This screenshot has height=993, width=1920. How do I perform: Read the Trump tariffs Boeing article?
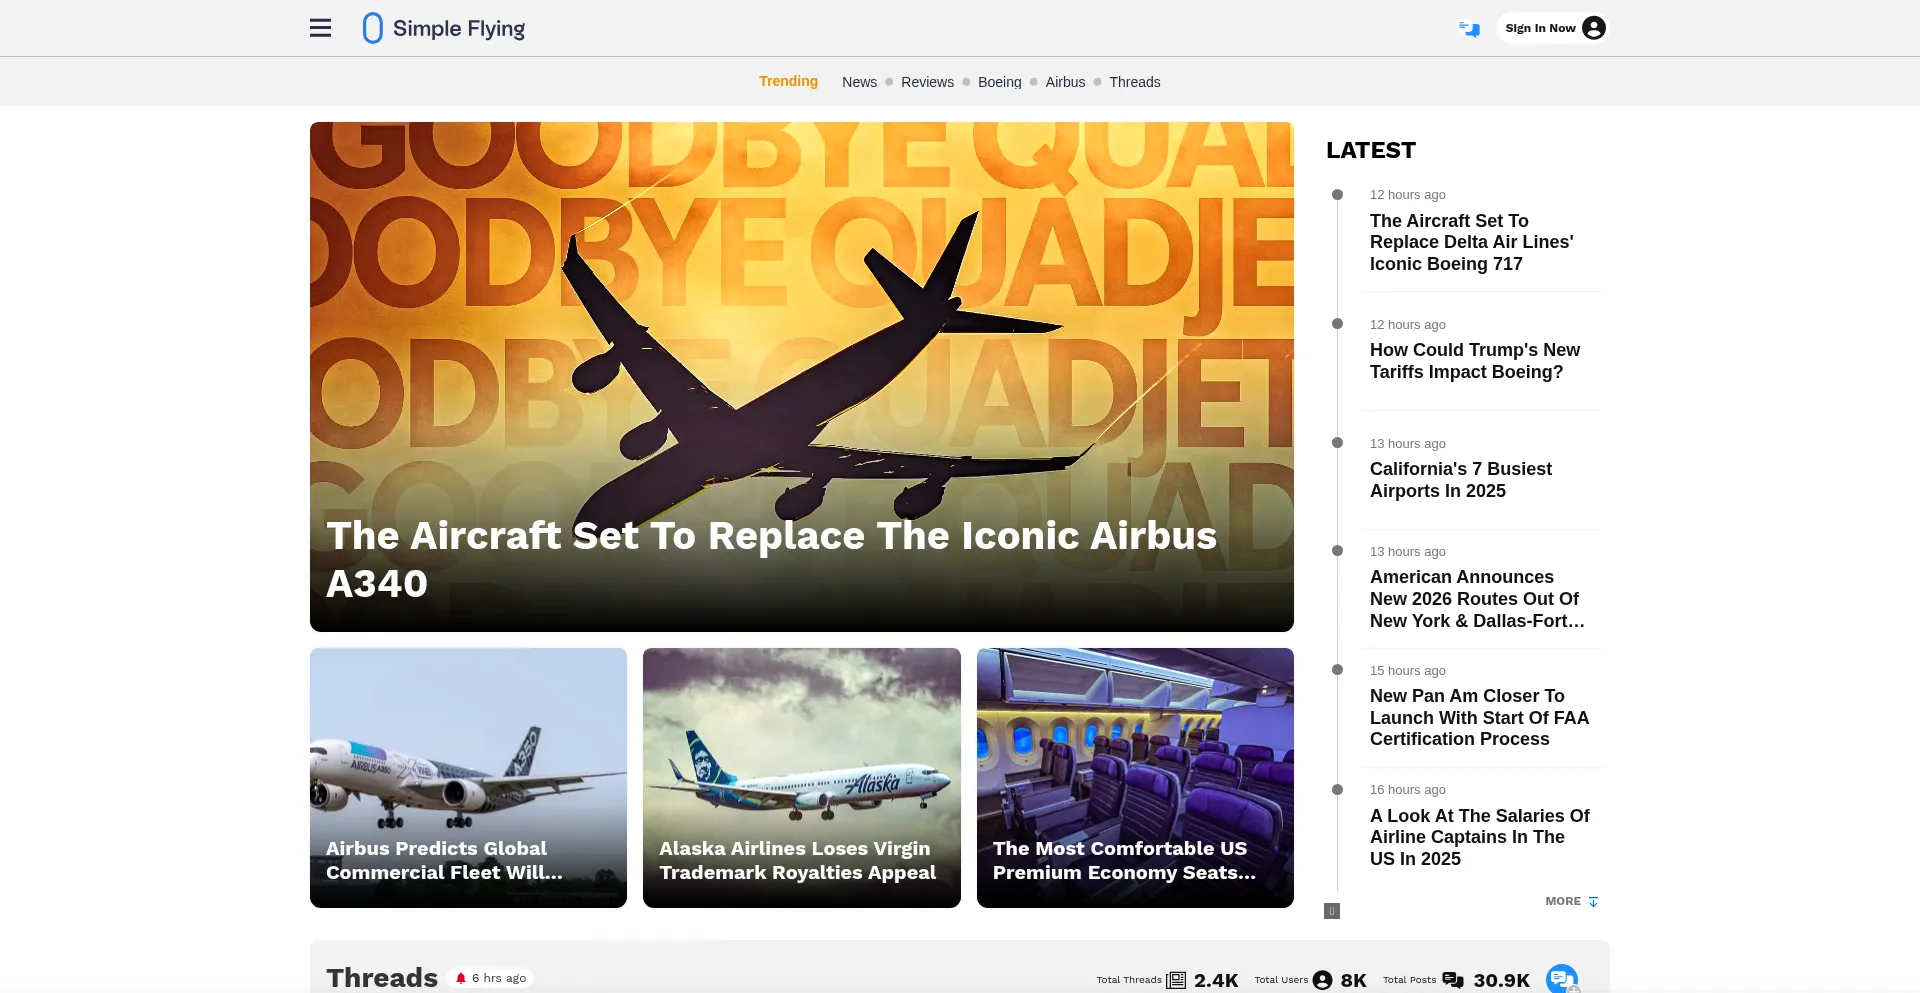coord(1474,361)
